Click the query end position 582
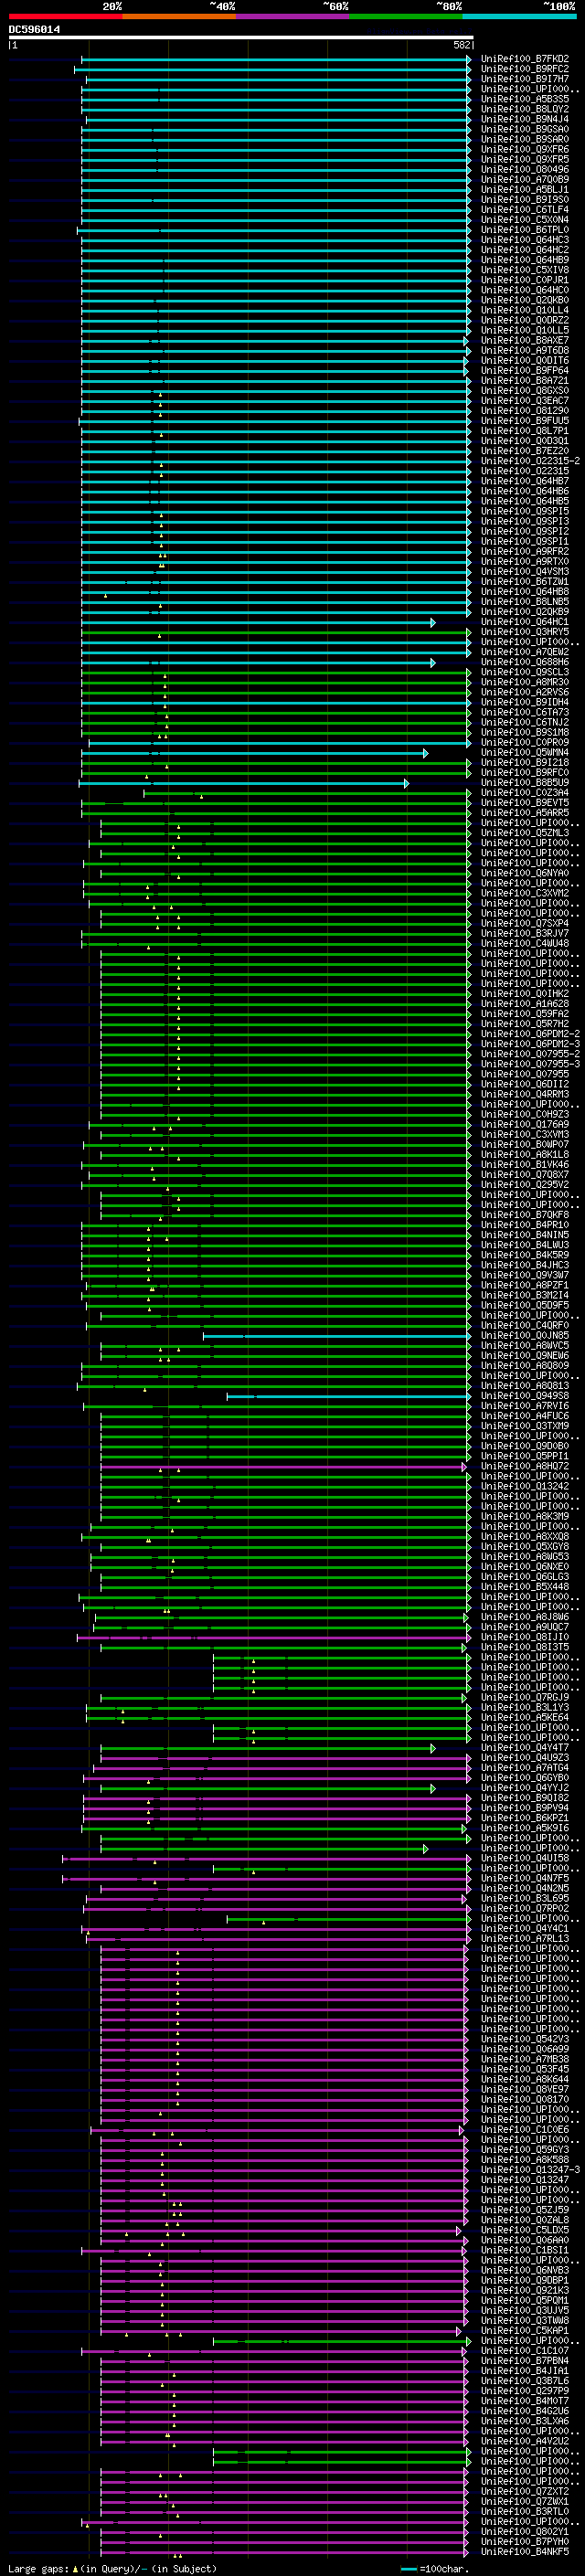The height and width of the screenshot is (2576, 585). [462, 45]
